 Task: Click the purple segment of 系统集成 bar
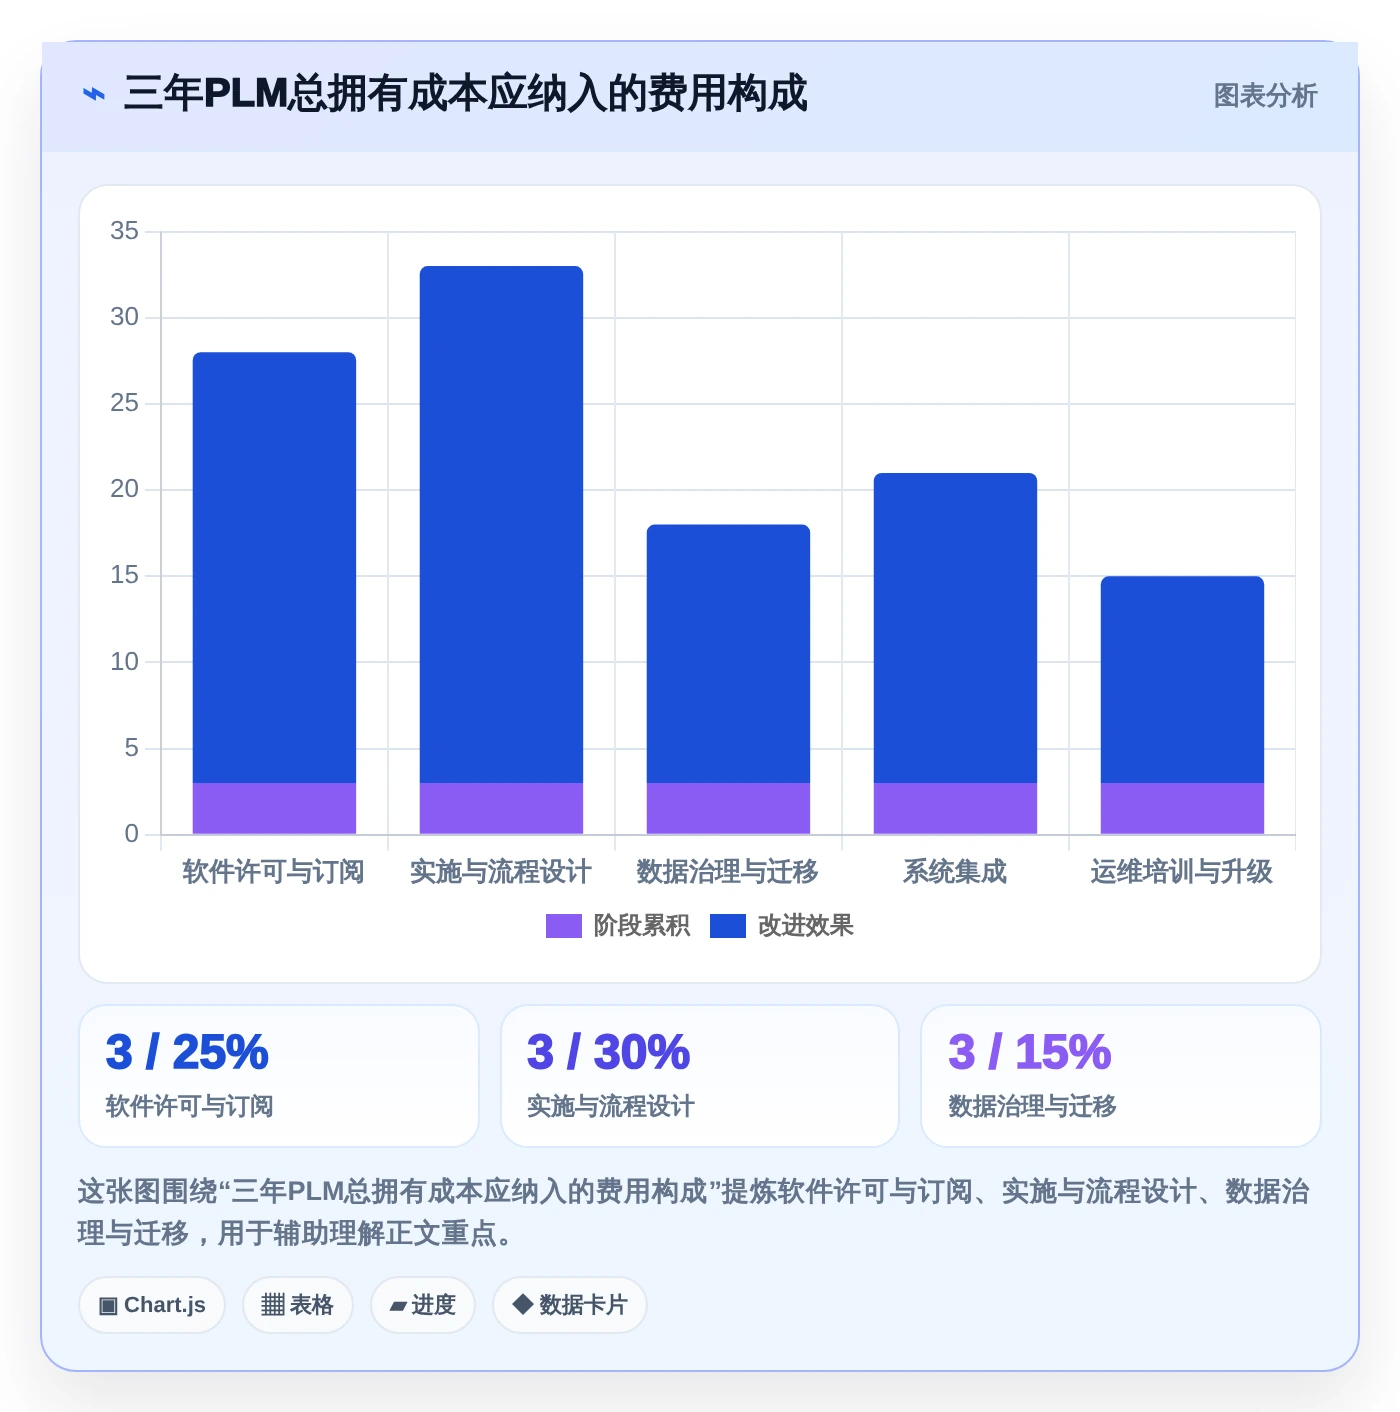(x=955, y=808)
